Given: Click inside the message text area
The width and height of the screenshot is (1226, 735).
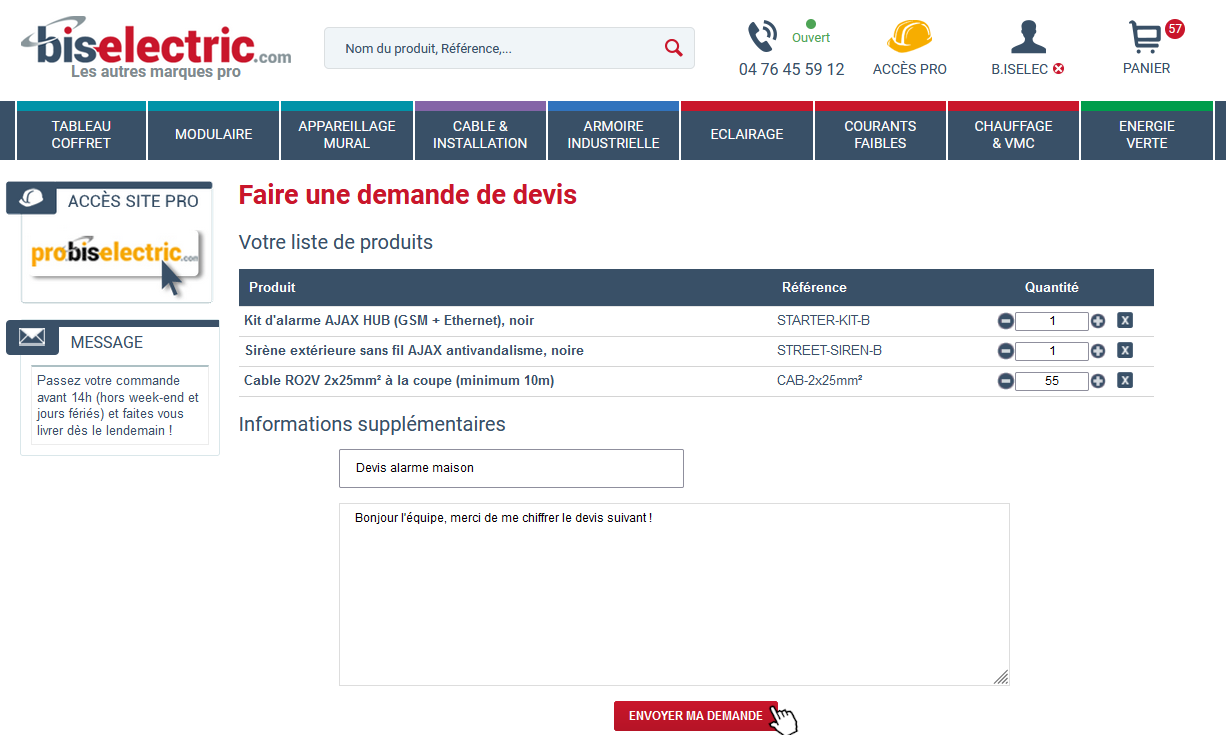Looking at the screenshot, I should 674,594.
